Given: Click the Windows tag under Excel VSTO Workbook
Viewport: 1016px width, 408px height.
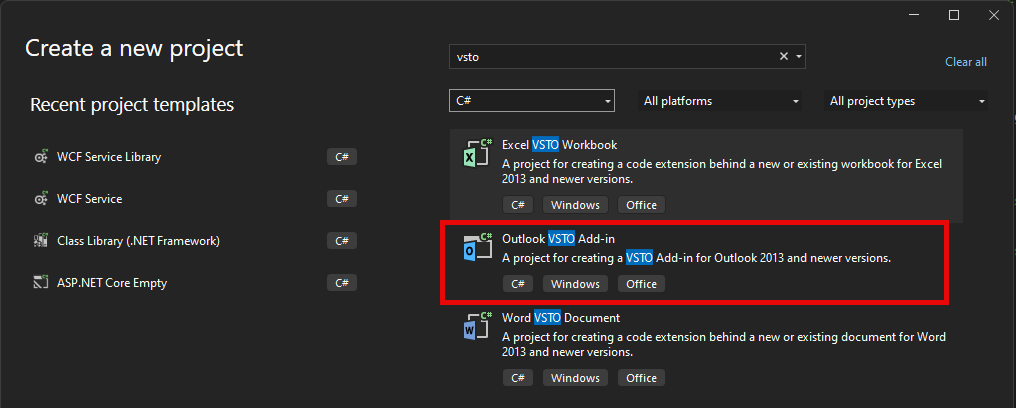Looking at the screenshot, I should pyautogui.click(x=575, y=205).
